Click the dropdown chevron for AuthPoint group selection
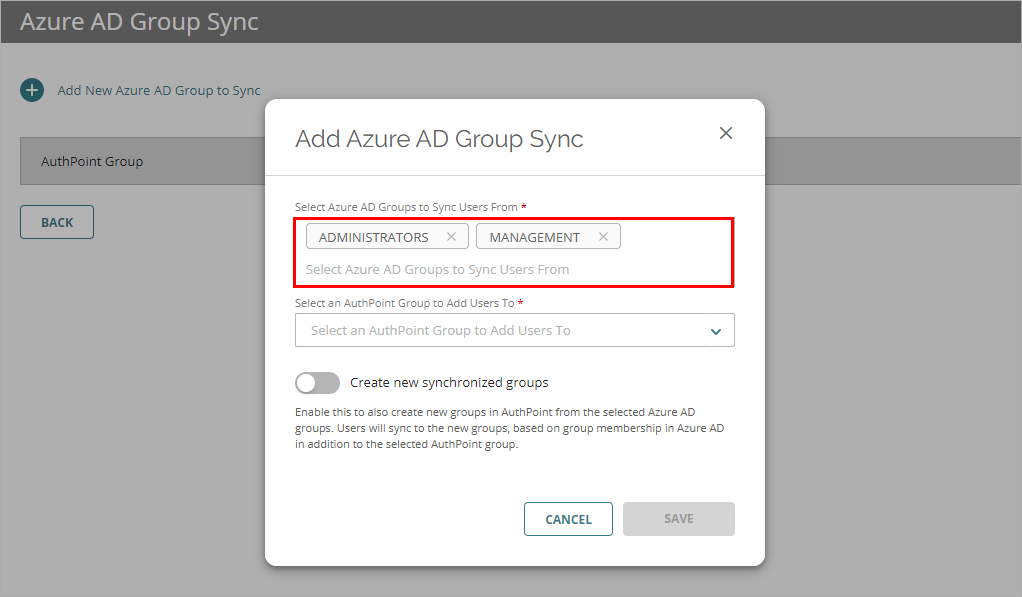Viewport: 1022px width, 597px height. click(x=716, y=330)
